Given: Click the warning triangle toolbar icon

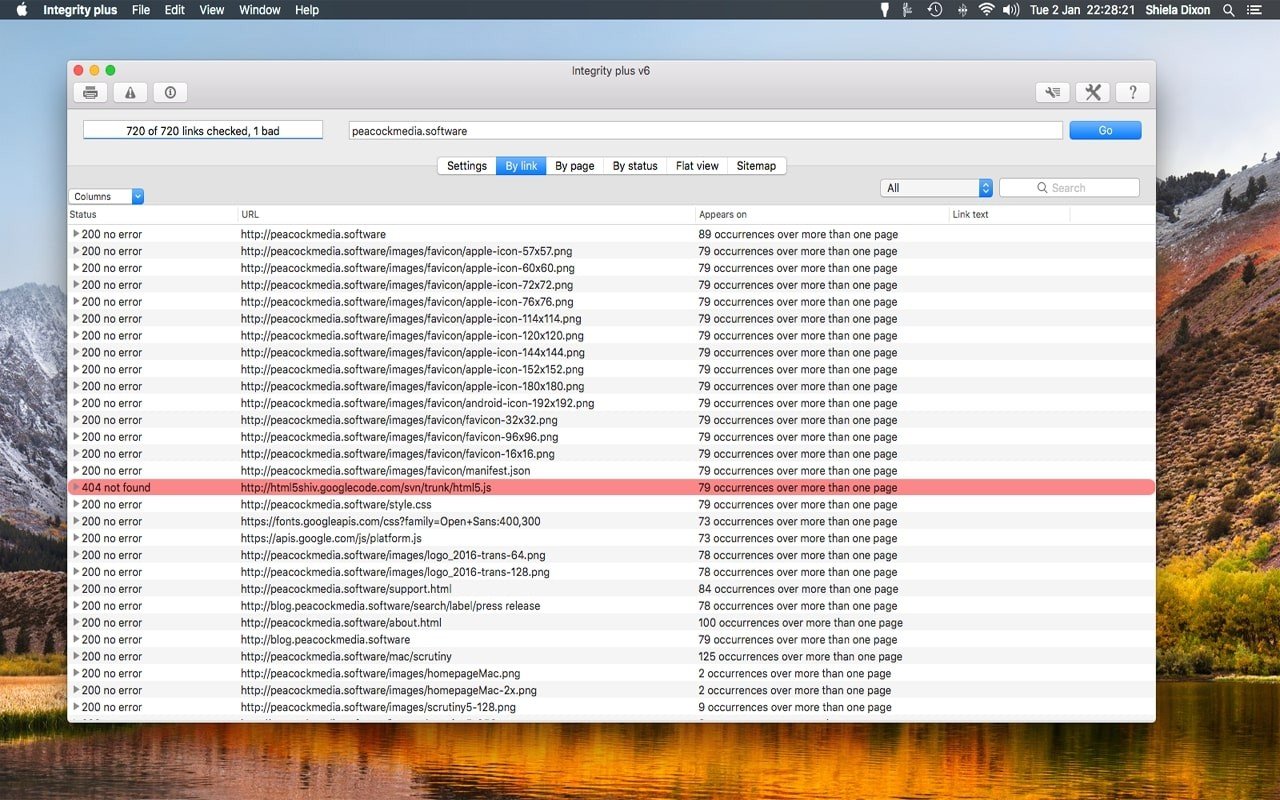Looking at the screenshot, I should click(x=130, y=93).
